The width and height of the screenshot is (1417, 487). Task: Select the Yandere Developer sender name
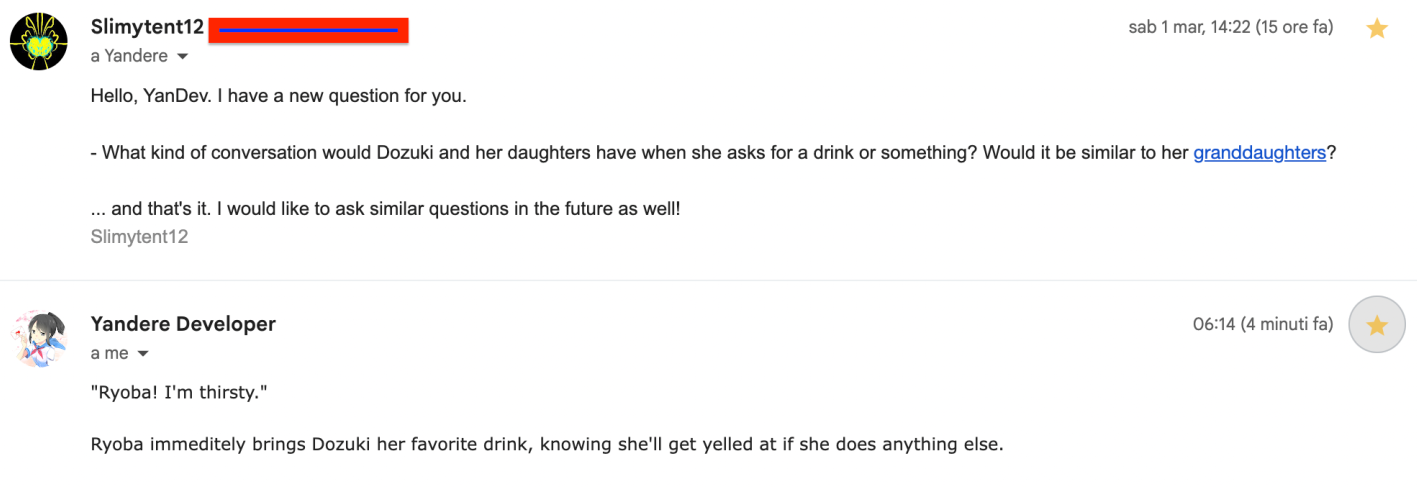pyautogui.click(x=183, y=323)
